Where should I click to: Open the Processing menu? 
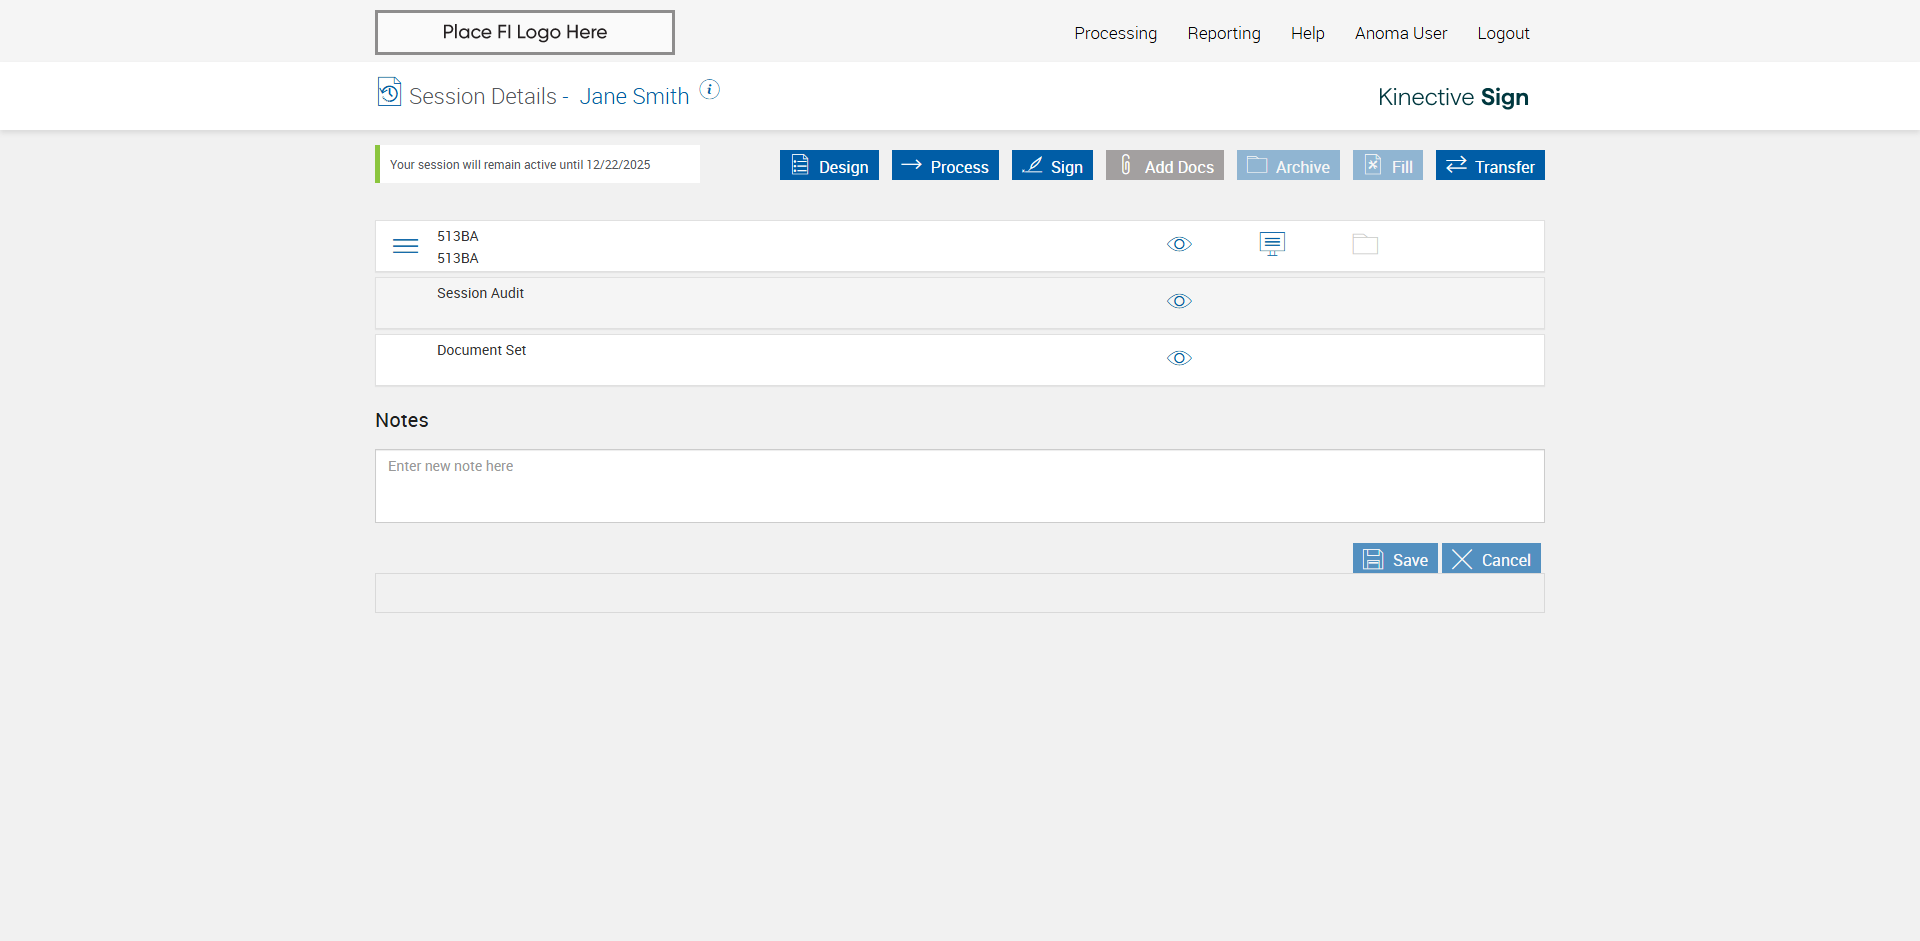(1115, 33)
